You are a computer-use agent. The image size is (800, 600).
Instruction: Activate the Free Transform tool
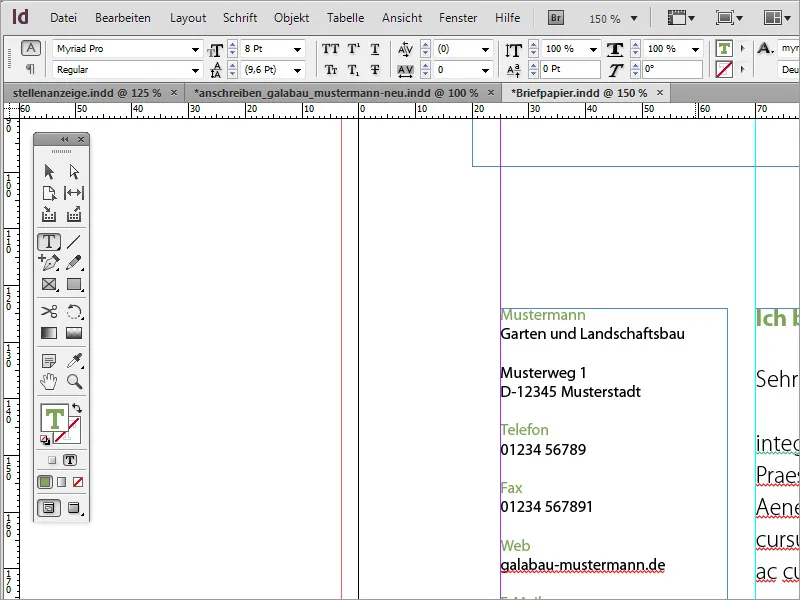point(74,311)
